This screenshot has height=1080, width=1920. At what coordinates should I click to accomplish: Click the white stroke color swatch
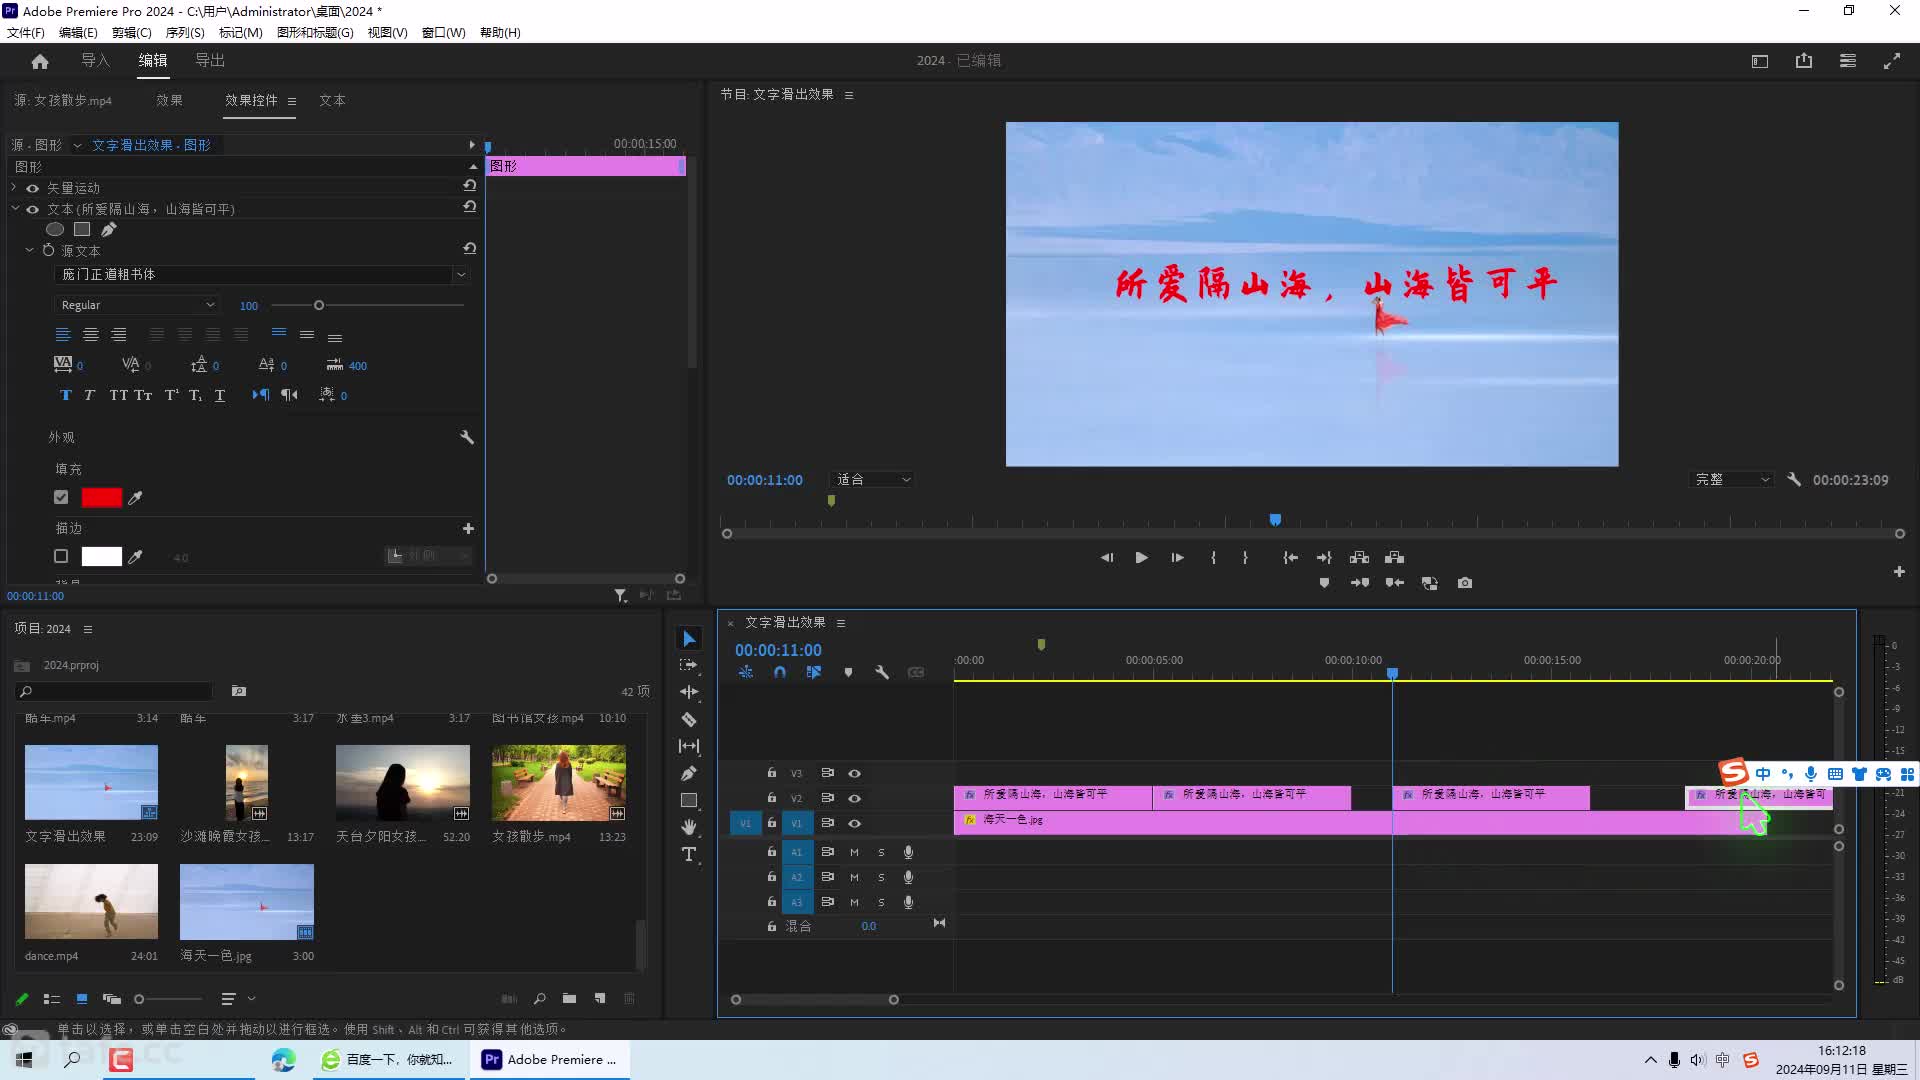tap(101, 556)
